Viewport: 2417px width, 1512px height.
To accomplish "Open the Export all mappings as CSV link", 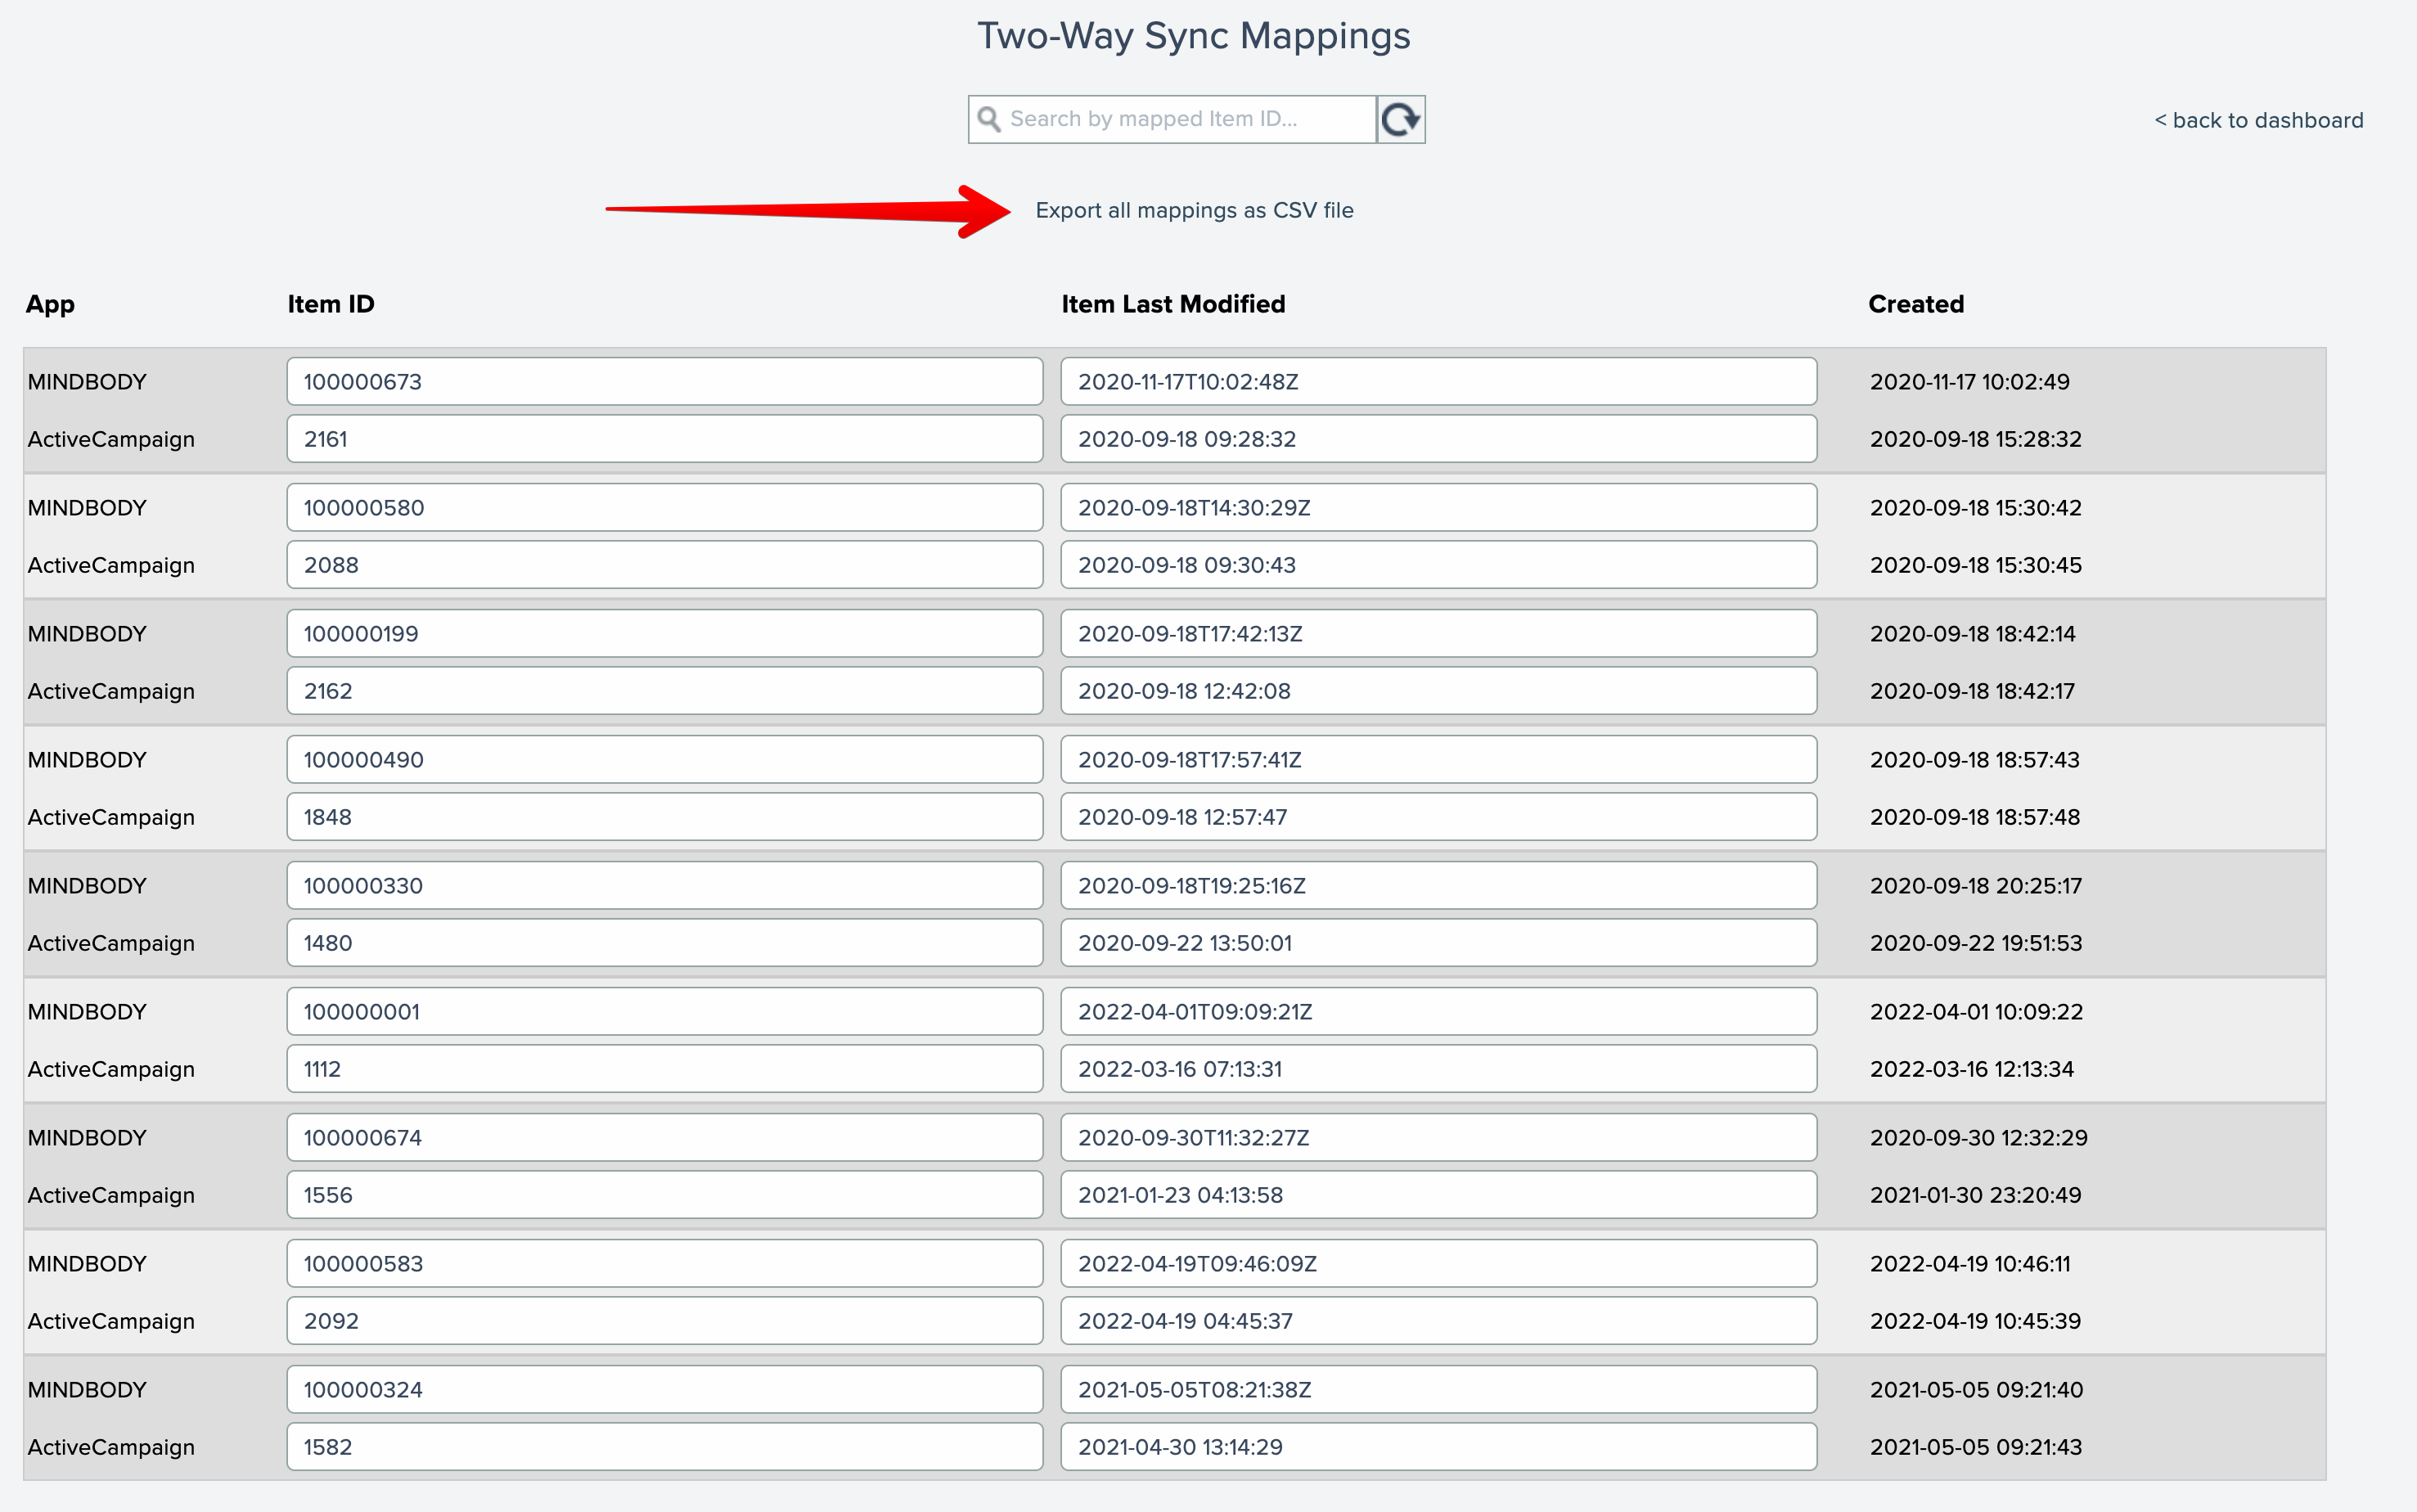I will pos(1194,210).
